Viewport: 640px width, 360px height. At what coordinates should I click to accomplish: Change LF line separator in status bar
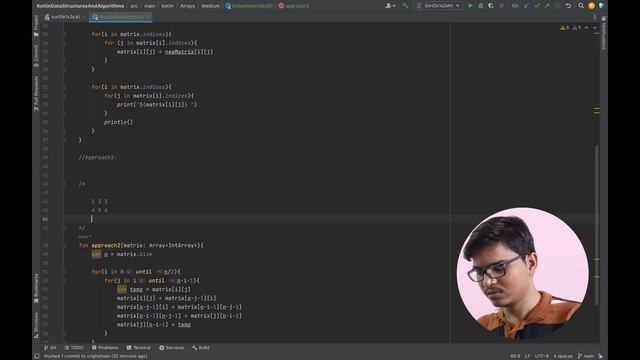click(527, 356)
